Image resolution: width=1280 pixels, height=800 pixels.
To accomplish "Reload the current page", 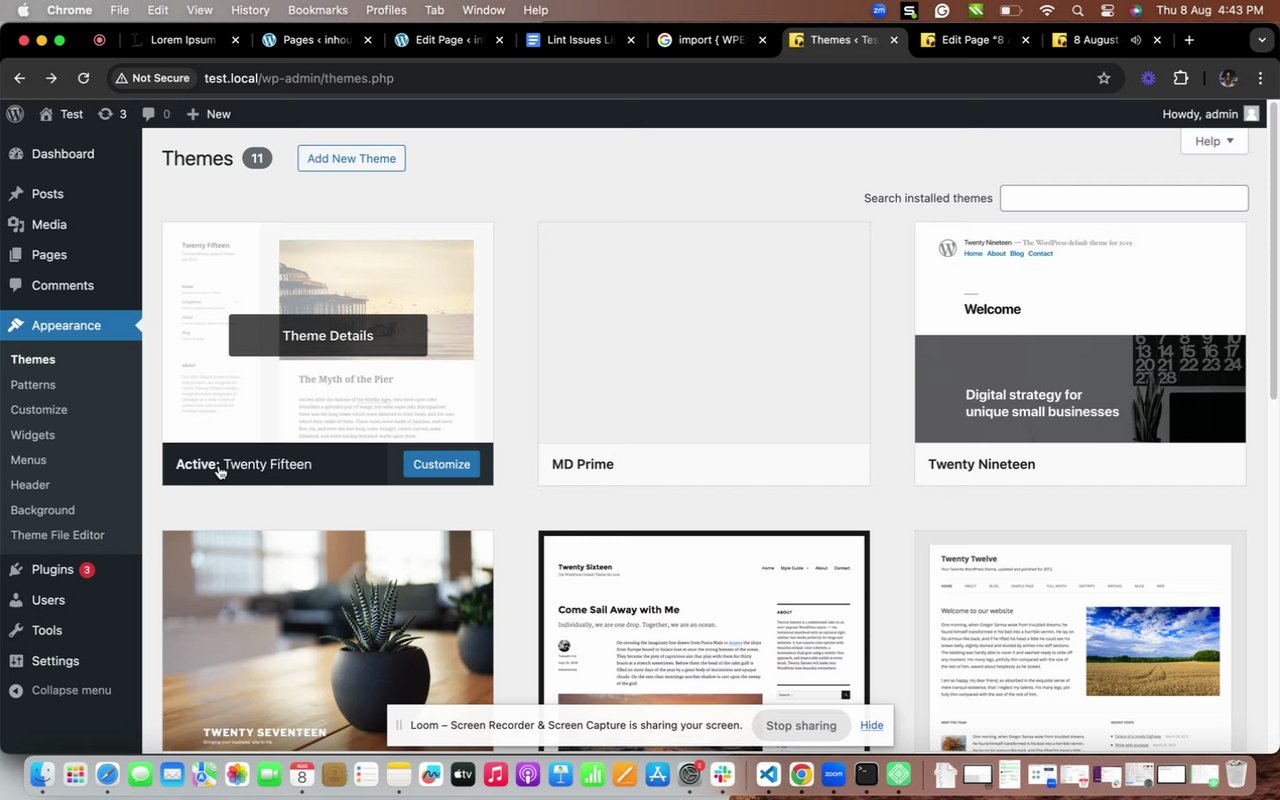I will point(84,78).
